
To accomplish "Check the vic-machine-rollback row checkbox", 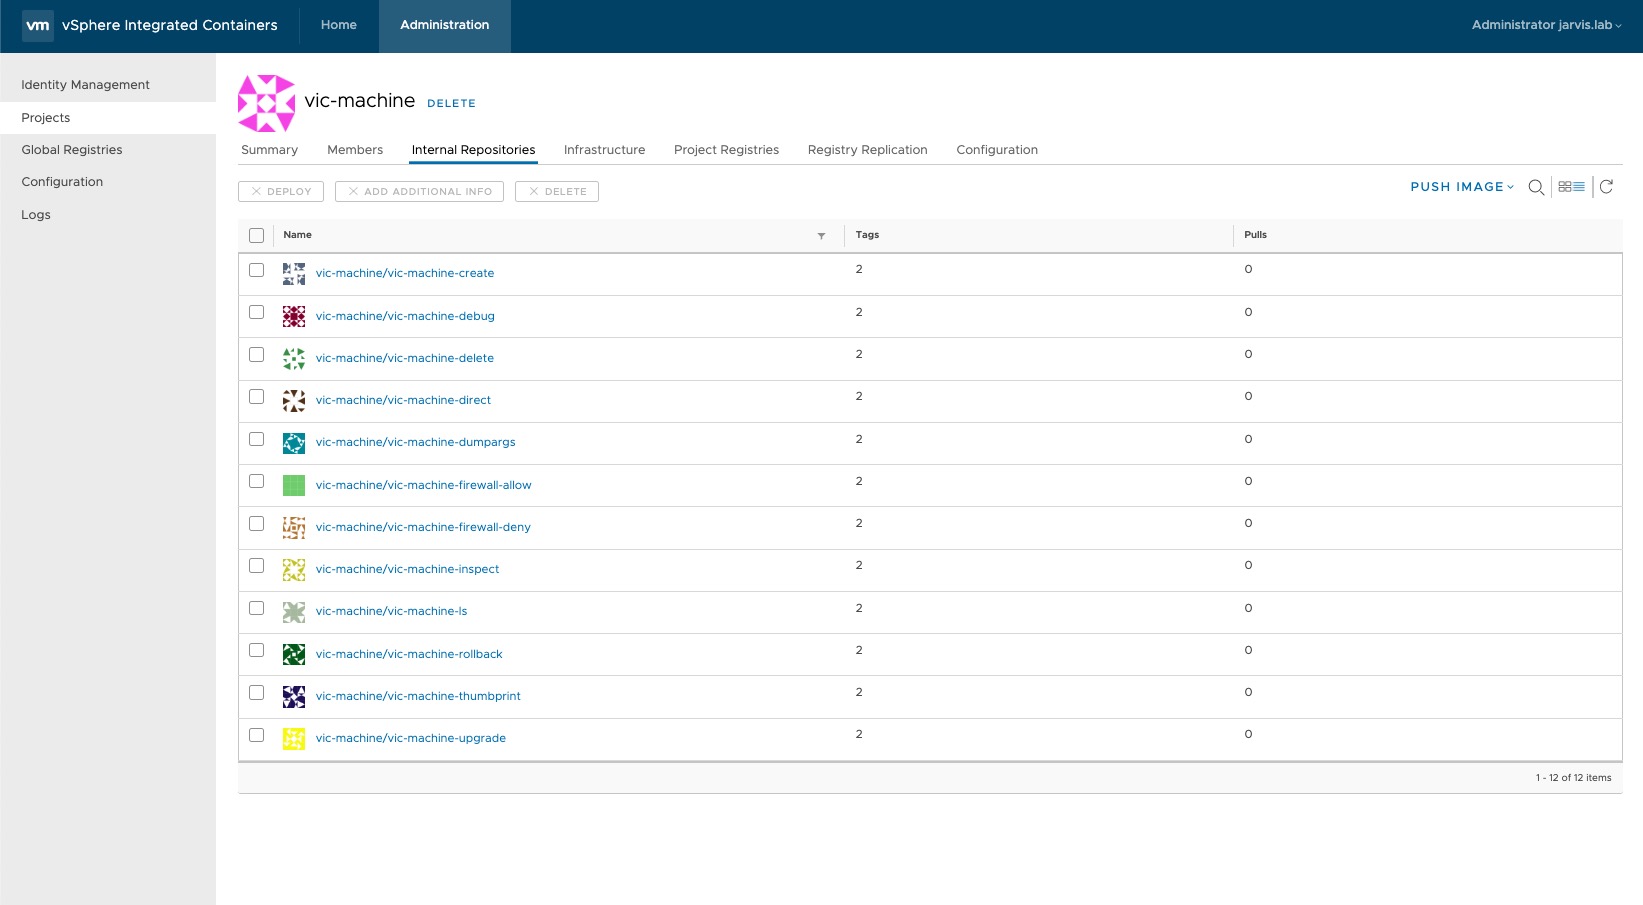I will [256, 650].
